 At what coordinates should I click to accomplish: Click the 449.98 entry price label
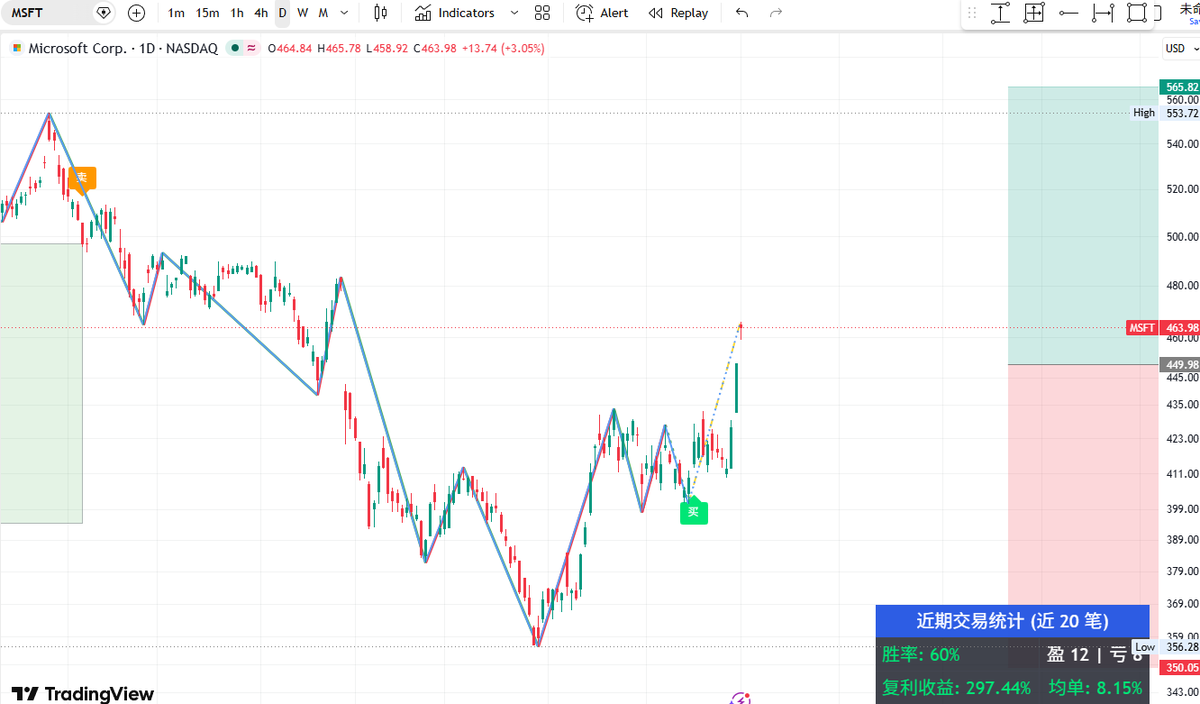click(x=1179, y=364)
